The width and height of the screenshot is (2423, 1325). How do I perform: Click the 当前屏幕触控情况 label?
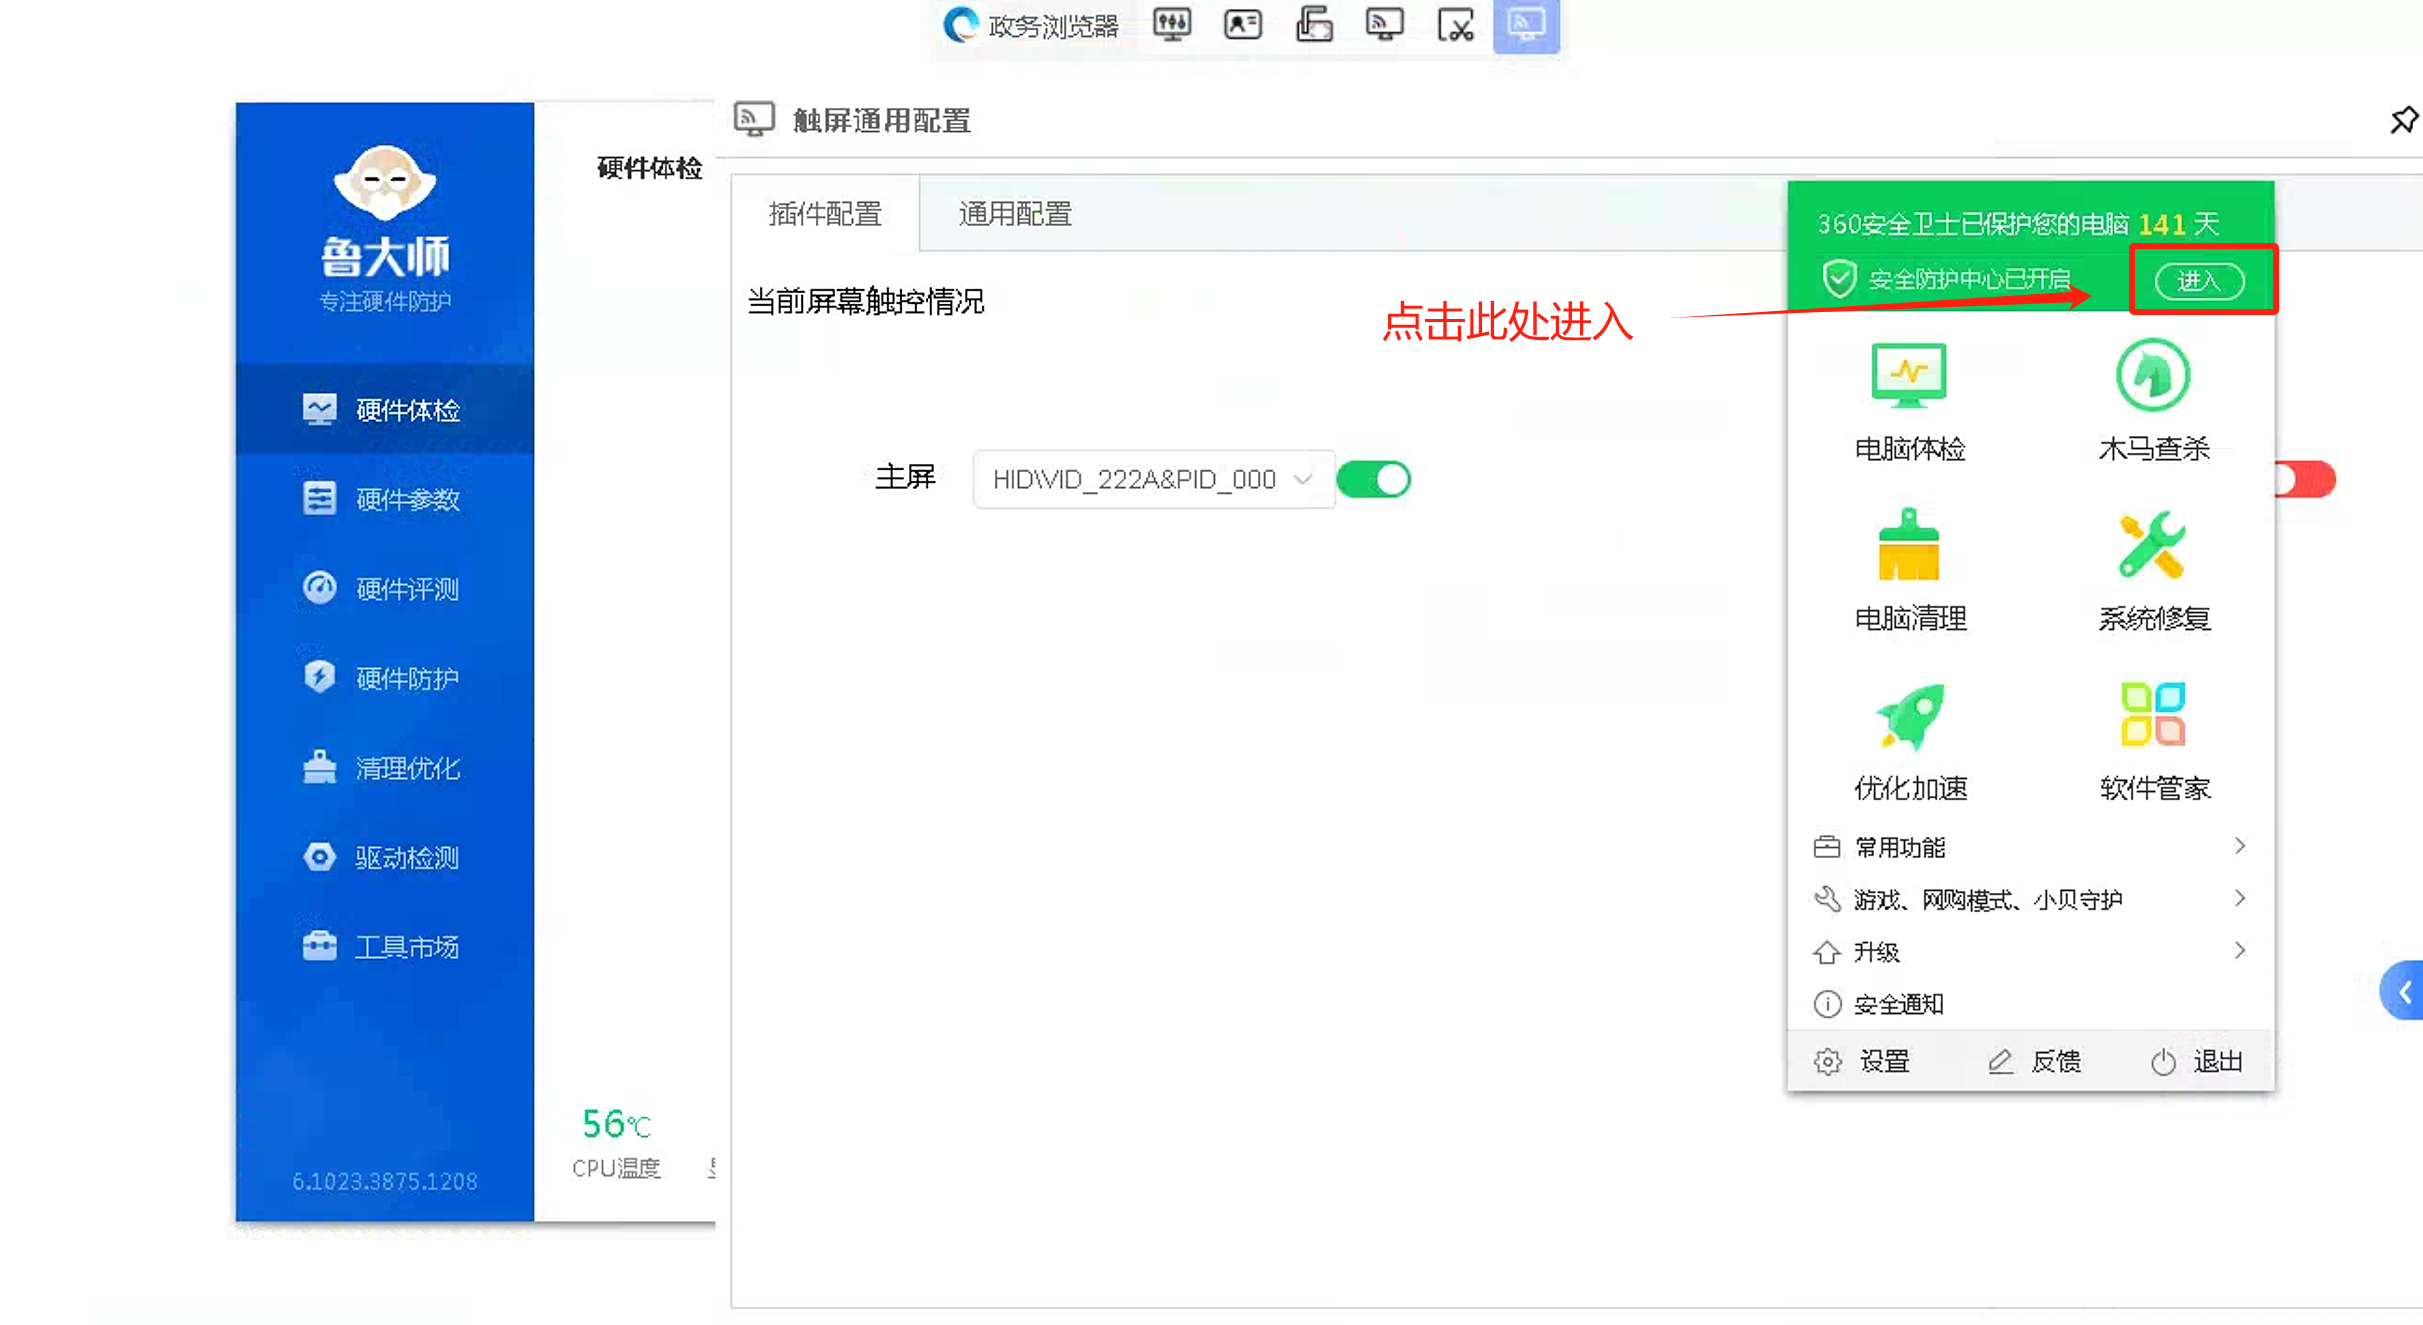865,301
